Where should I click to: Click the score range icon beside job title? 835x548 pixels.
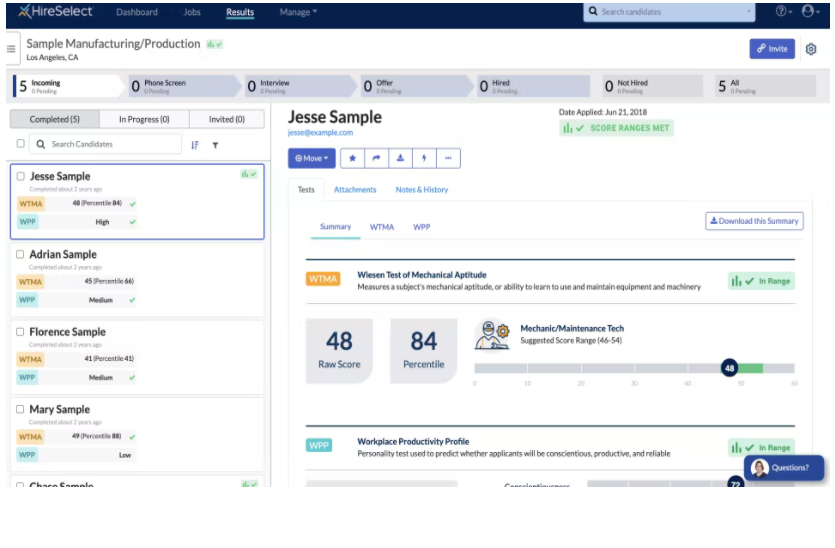click(x=215, y=44)
